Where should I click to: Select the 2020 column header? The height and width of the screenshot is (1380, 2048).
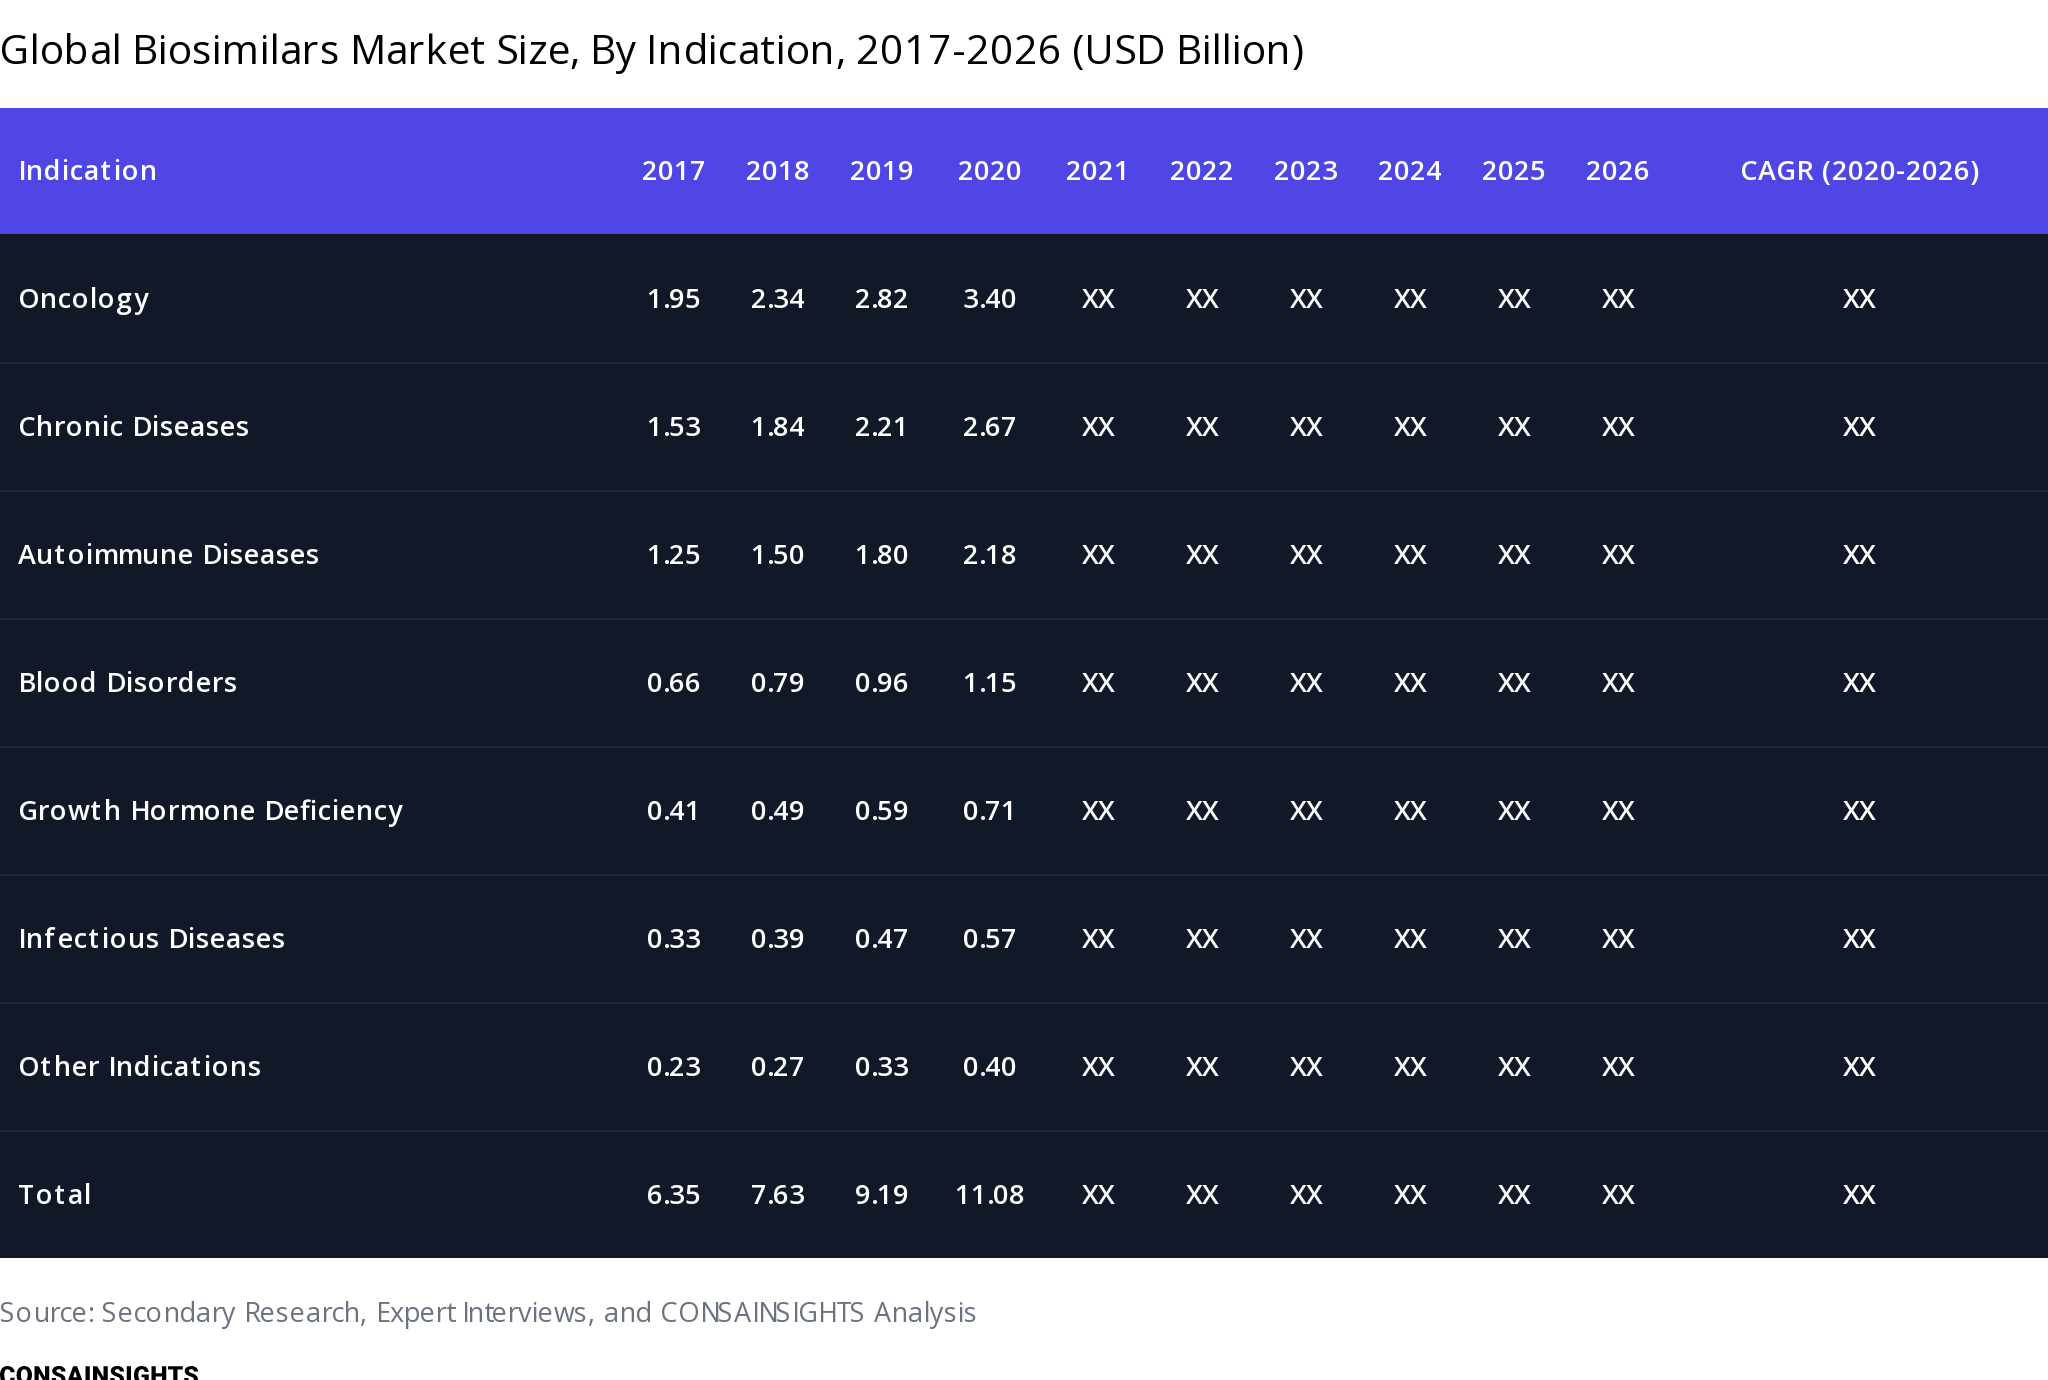990,171
